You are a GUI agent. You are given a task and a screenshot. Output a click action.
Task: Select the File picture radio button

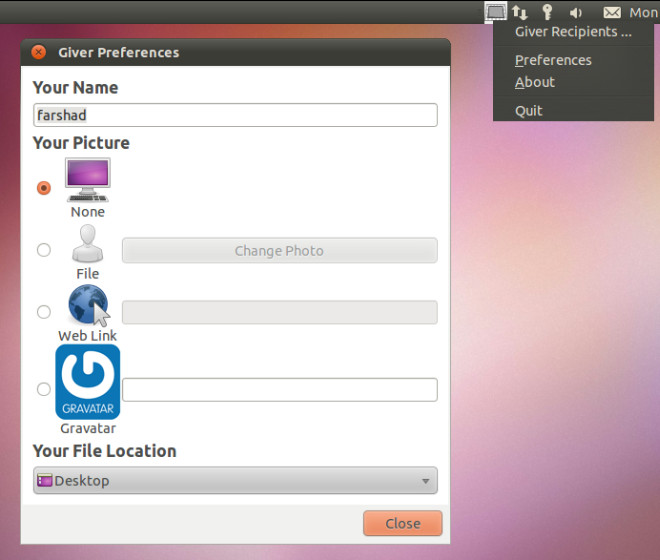(44, 250)
